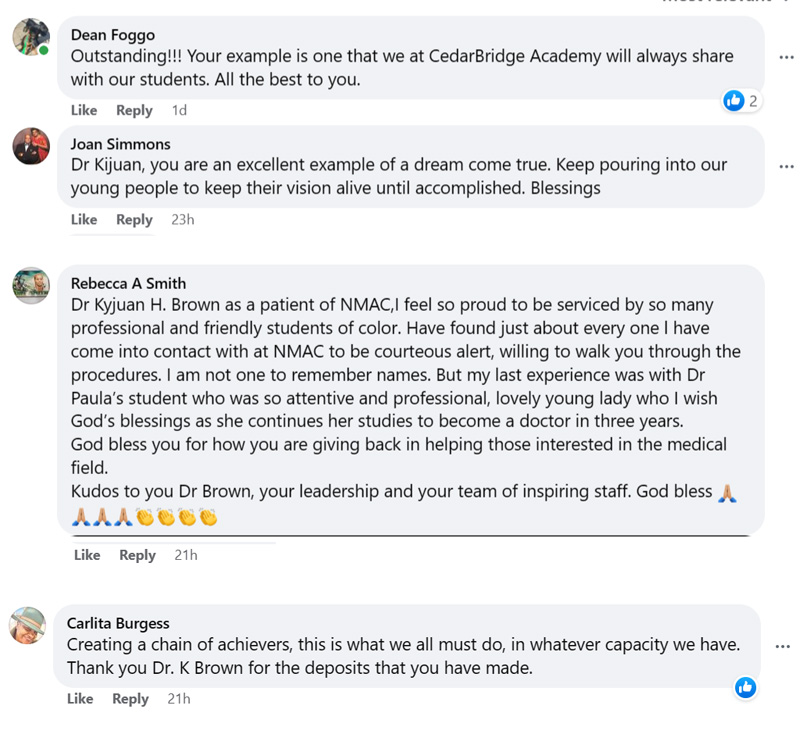Like Carlita Burgess' comment
The image size is (800, 734).
coord(80,699)
